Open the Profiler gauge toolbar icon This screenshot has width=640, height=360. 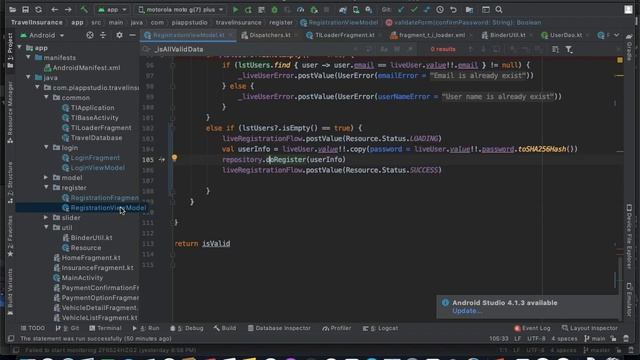tap(301, 9)
